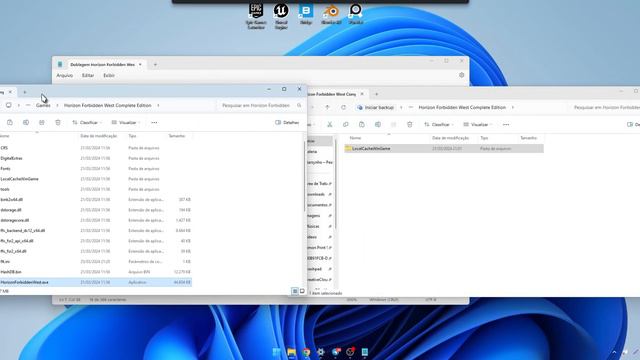Open Unreal Engine desktop shortcut
640x360 pixels.
[281, 16]
